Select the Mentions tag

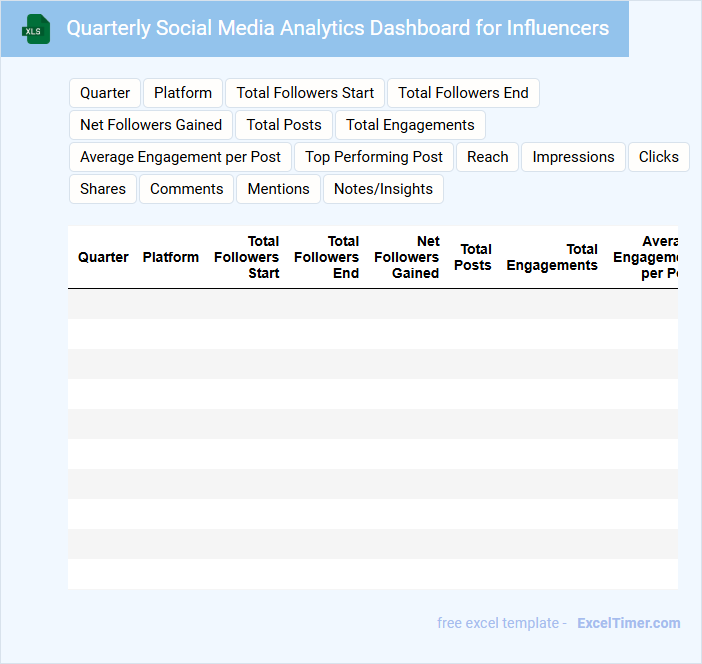click(278, 189)
